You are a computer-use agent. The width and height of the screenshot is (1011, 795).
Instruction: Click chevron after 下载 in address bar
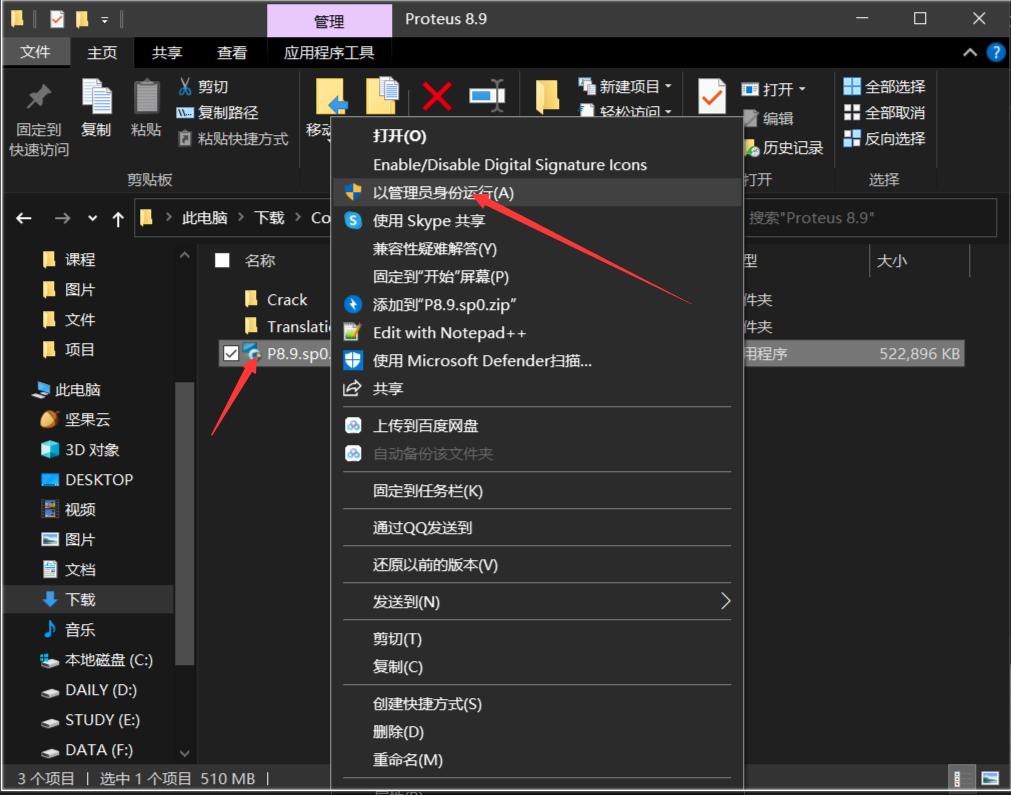[298, 218]
